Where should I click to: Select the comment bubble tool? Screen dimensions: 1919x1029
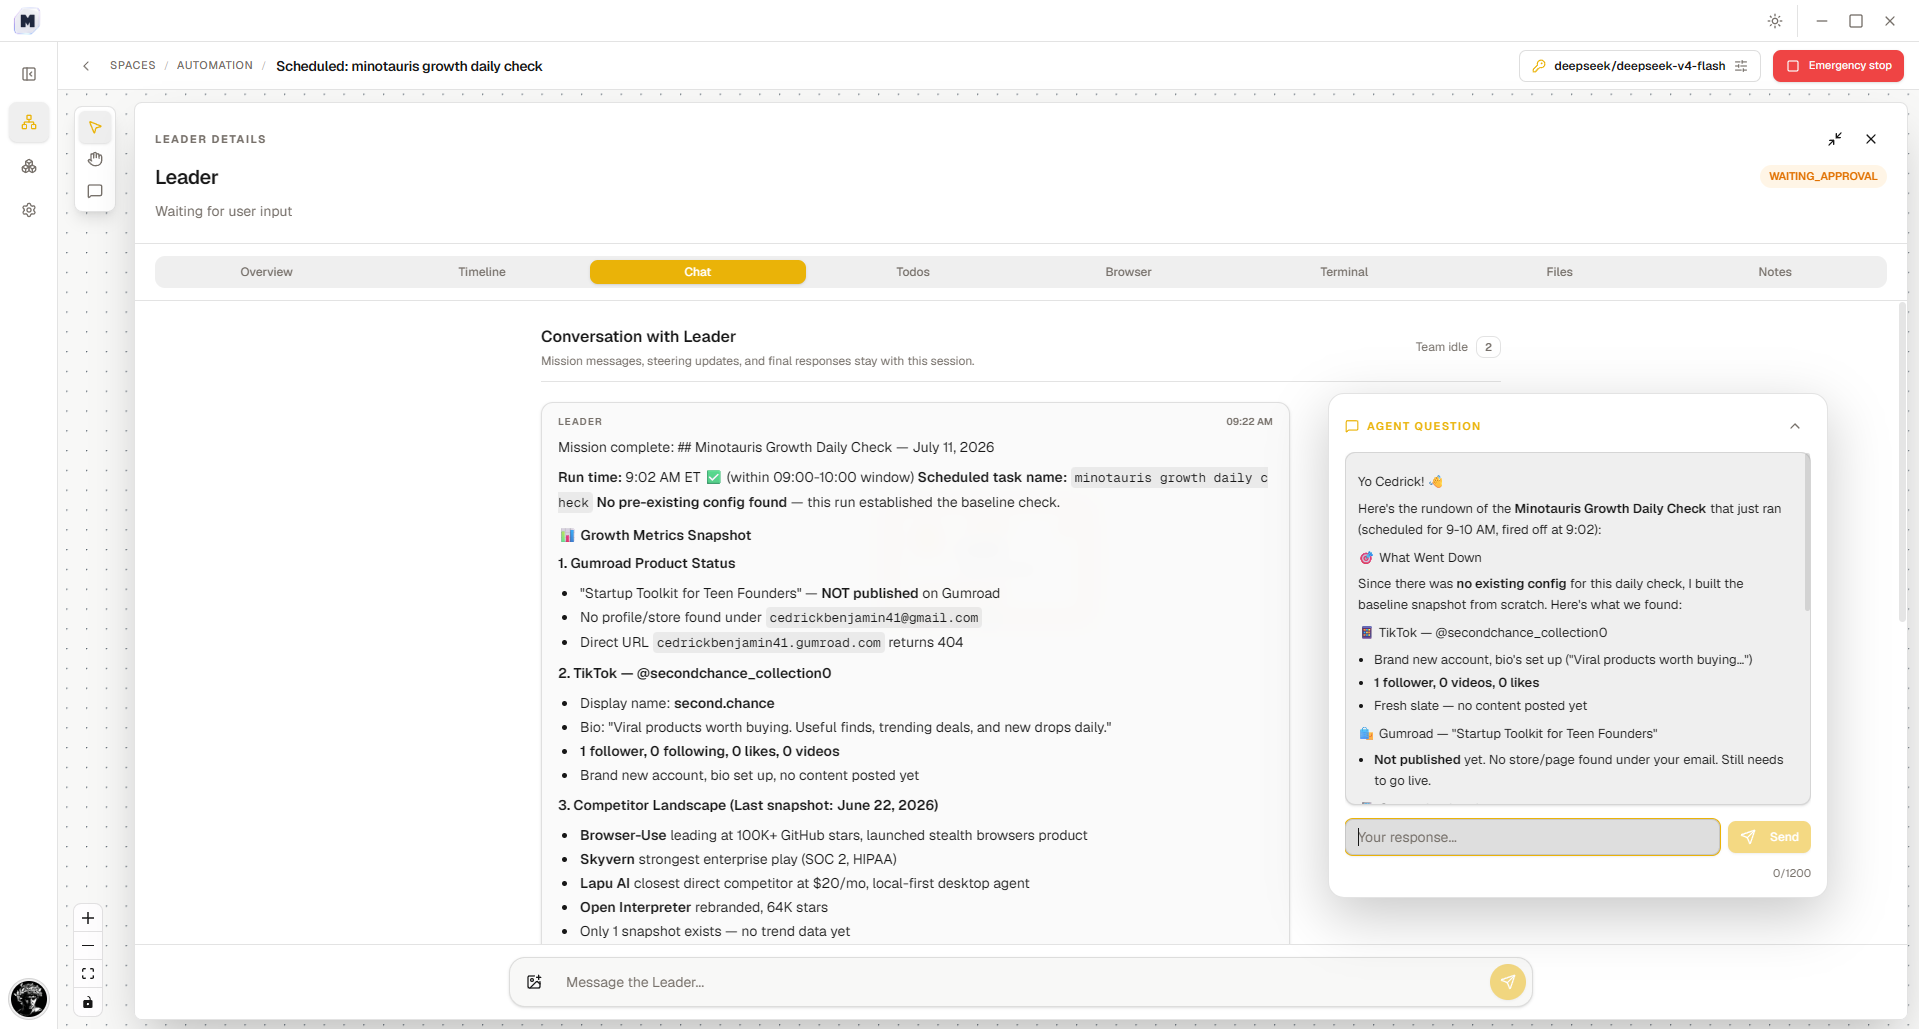click(x=95, y=191)
